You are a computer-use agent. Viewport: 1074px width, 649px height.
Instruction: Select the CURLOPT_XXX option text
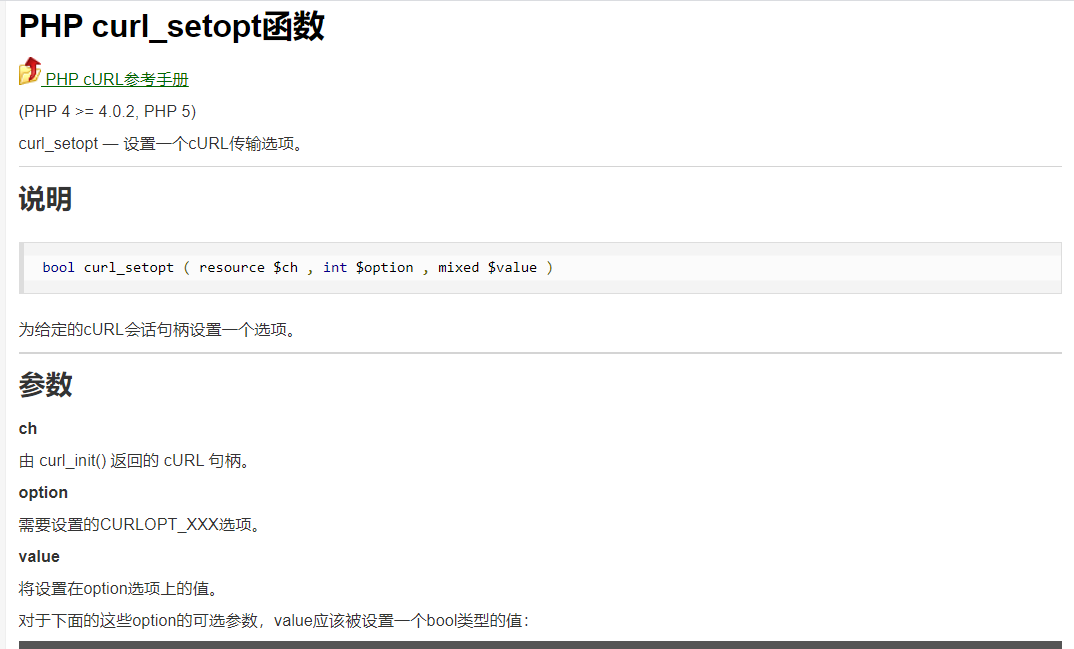tap(162, 523)
